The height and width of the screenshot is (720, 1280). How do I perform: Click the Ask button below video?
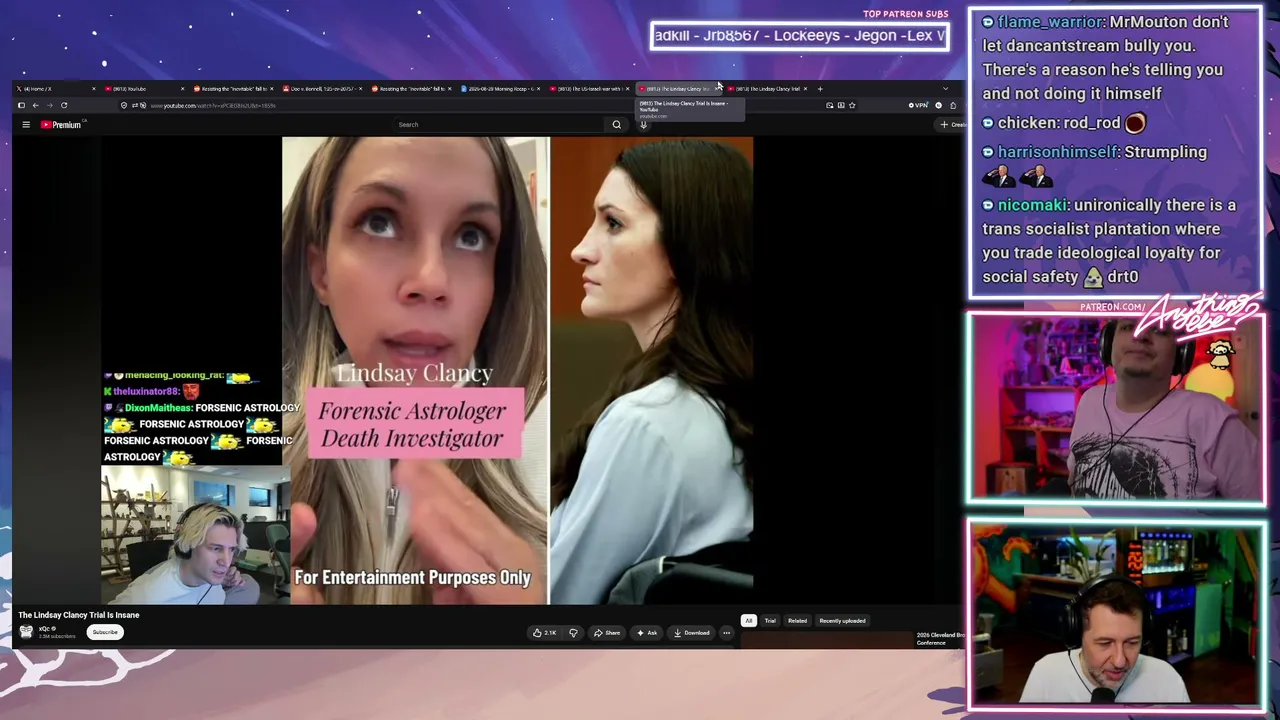pyautogui.click(x=647, y=633)
